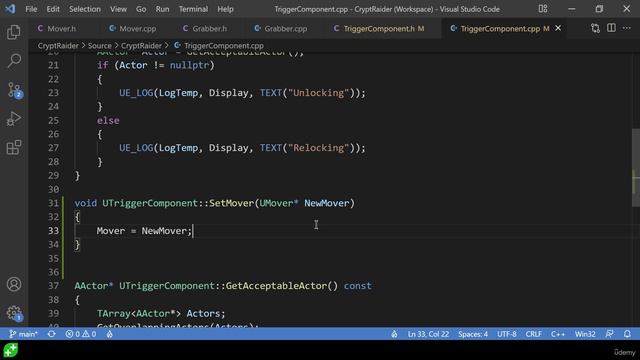Click the nullptr keyword on line 21
The height and width of the screenshot is (360, 640).
tap(189, 65)
